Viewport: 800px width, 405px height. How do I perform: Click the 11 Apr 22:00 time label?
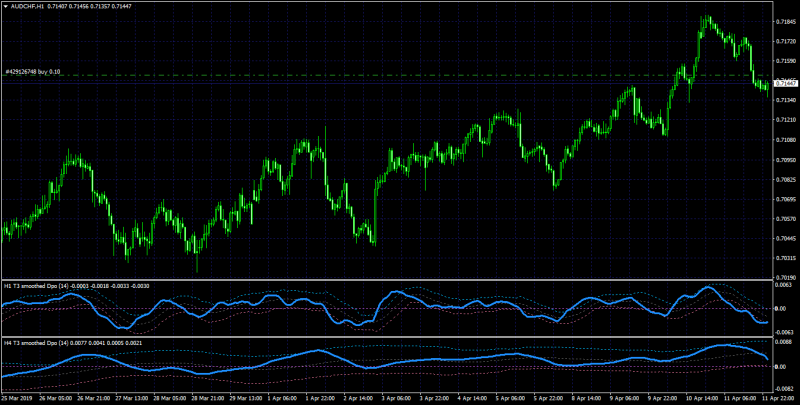(x=776, y=397)
